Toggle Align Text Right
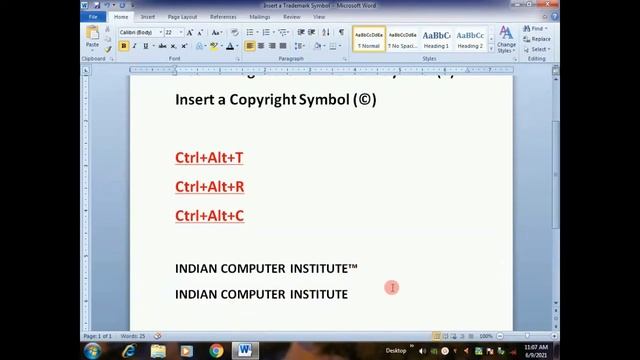The height and width of the screenshot is (360, 640). [x=272, y=46]
